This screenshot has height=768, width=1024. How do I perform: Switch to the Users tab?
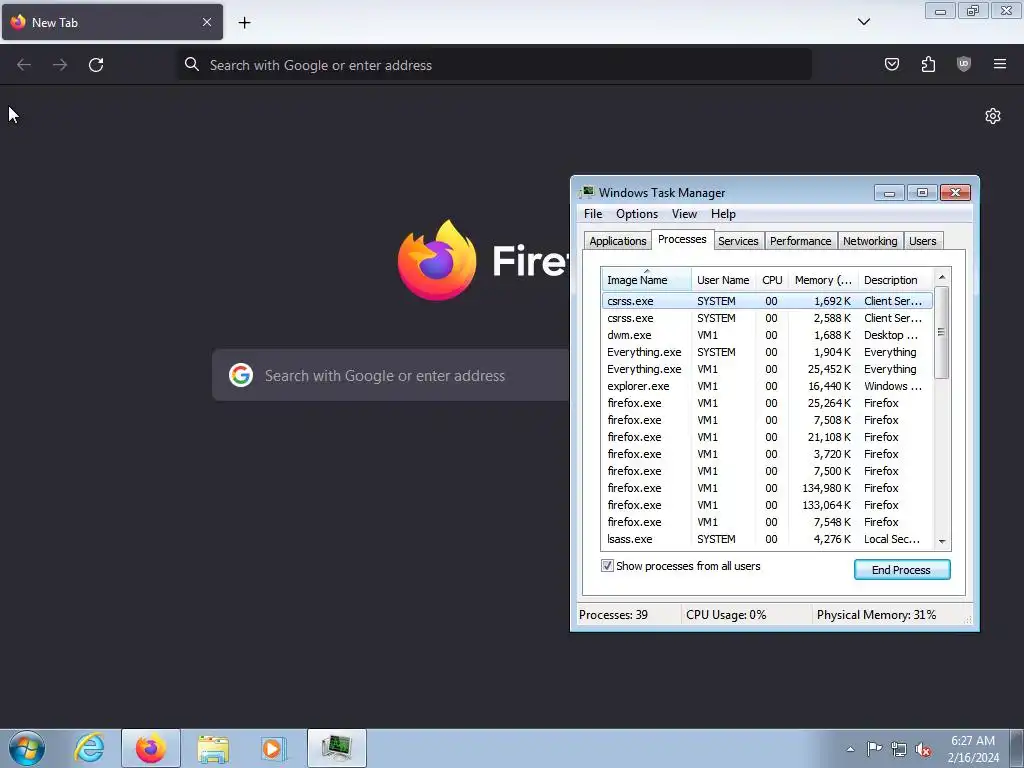[x=922, y=241]
